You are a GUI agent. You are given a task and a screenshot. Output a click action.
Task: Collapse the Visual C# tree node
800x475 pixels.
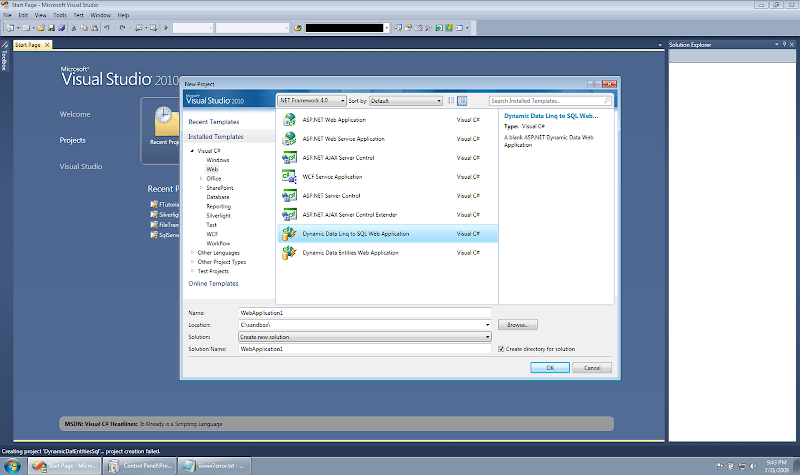192,151
